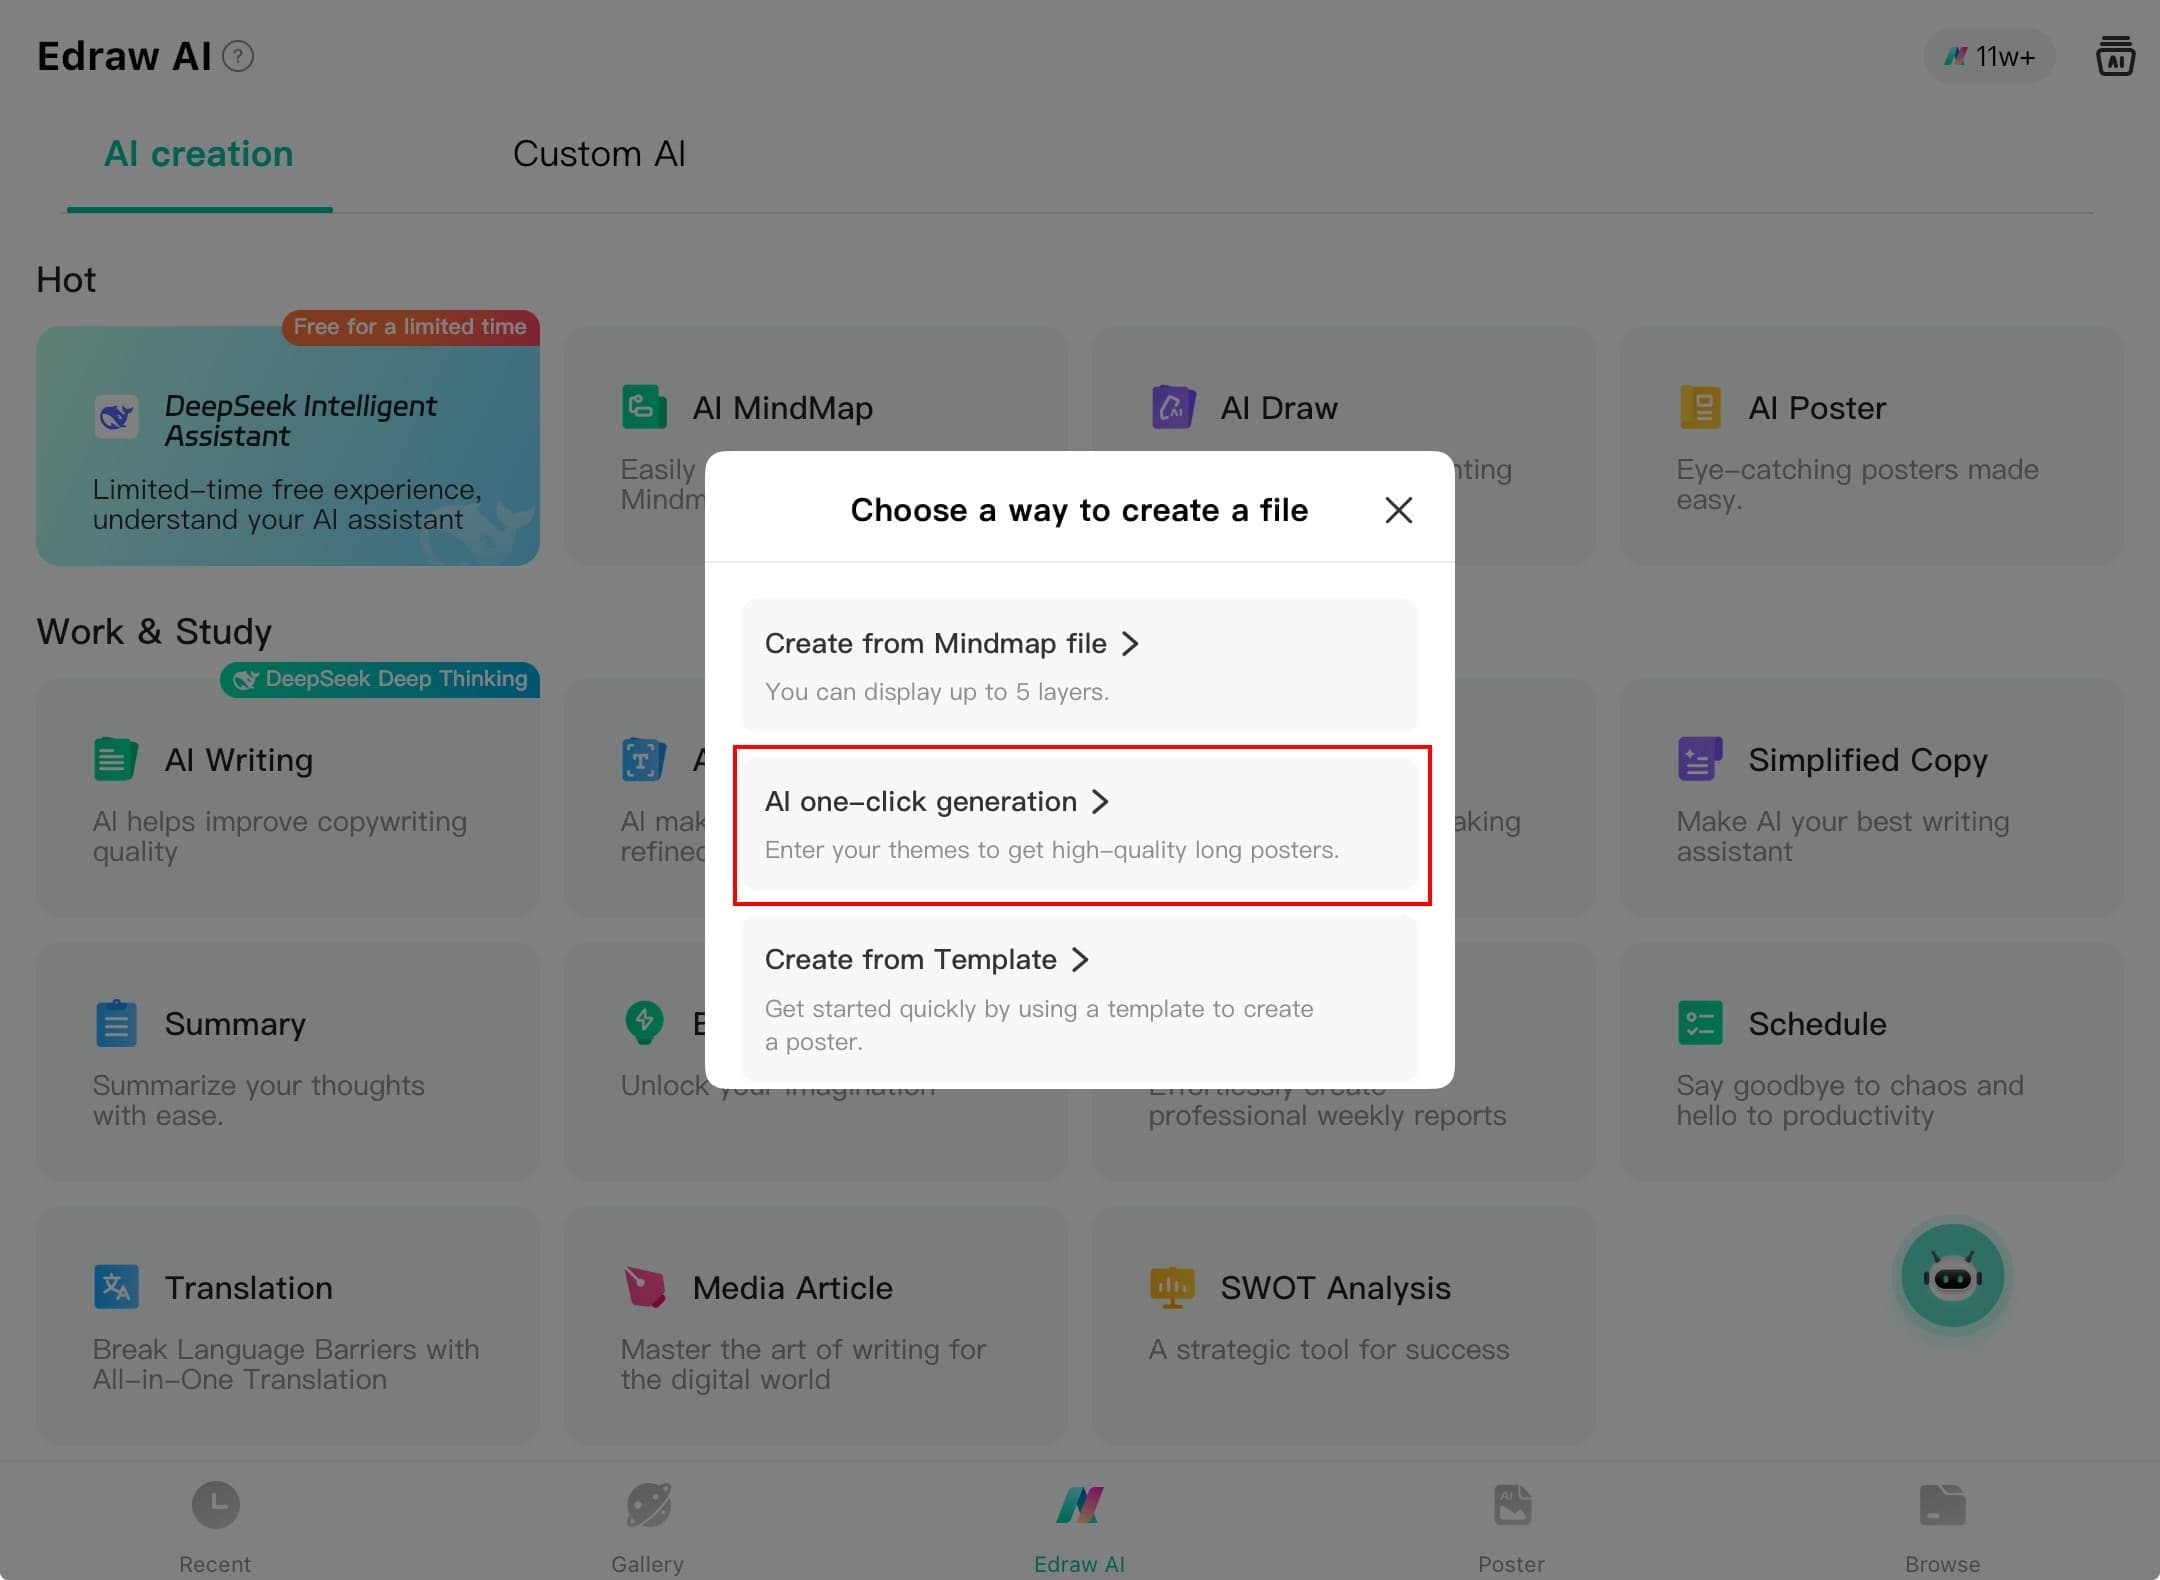
Task: Click the help question mark icon
Action: click(x=238, y=56)
